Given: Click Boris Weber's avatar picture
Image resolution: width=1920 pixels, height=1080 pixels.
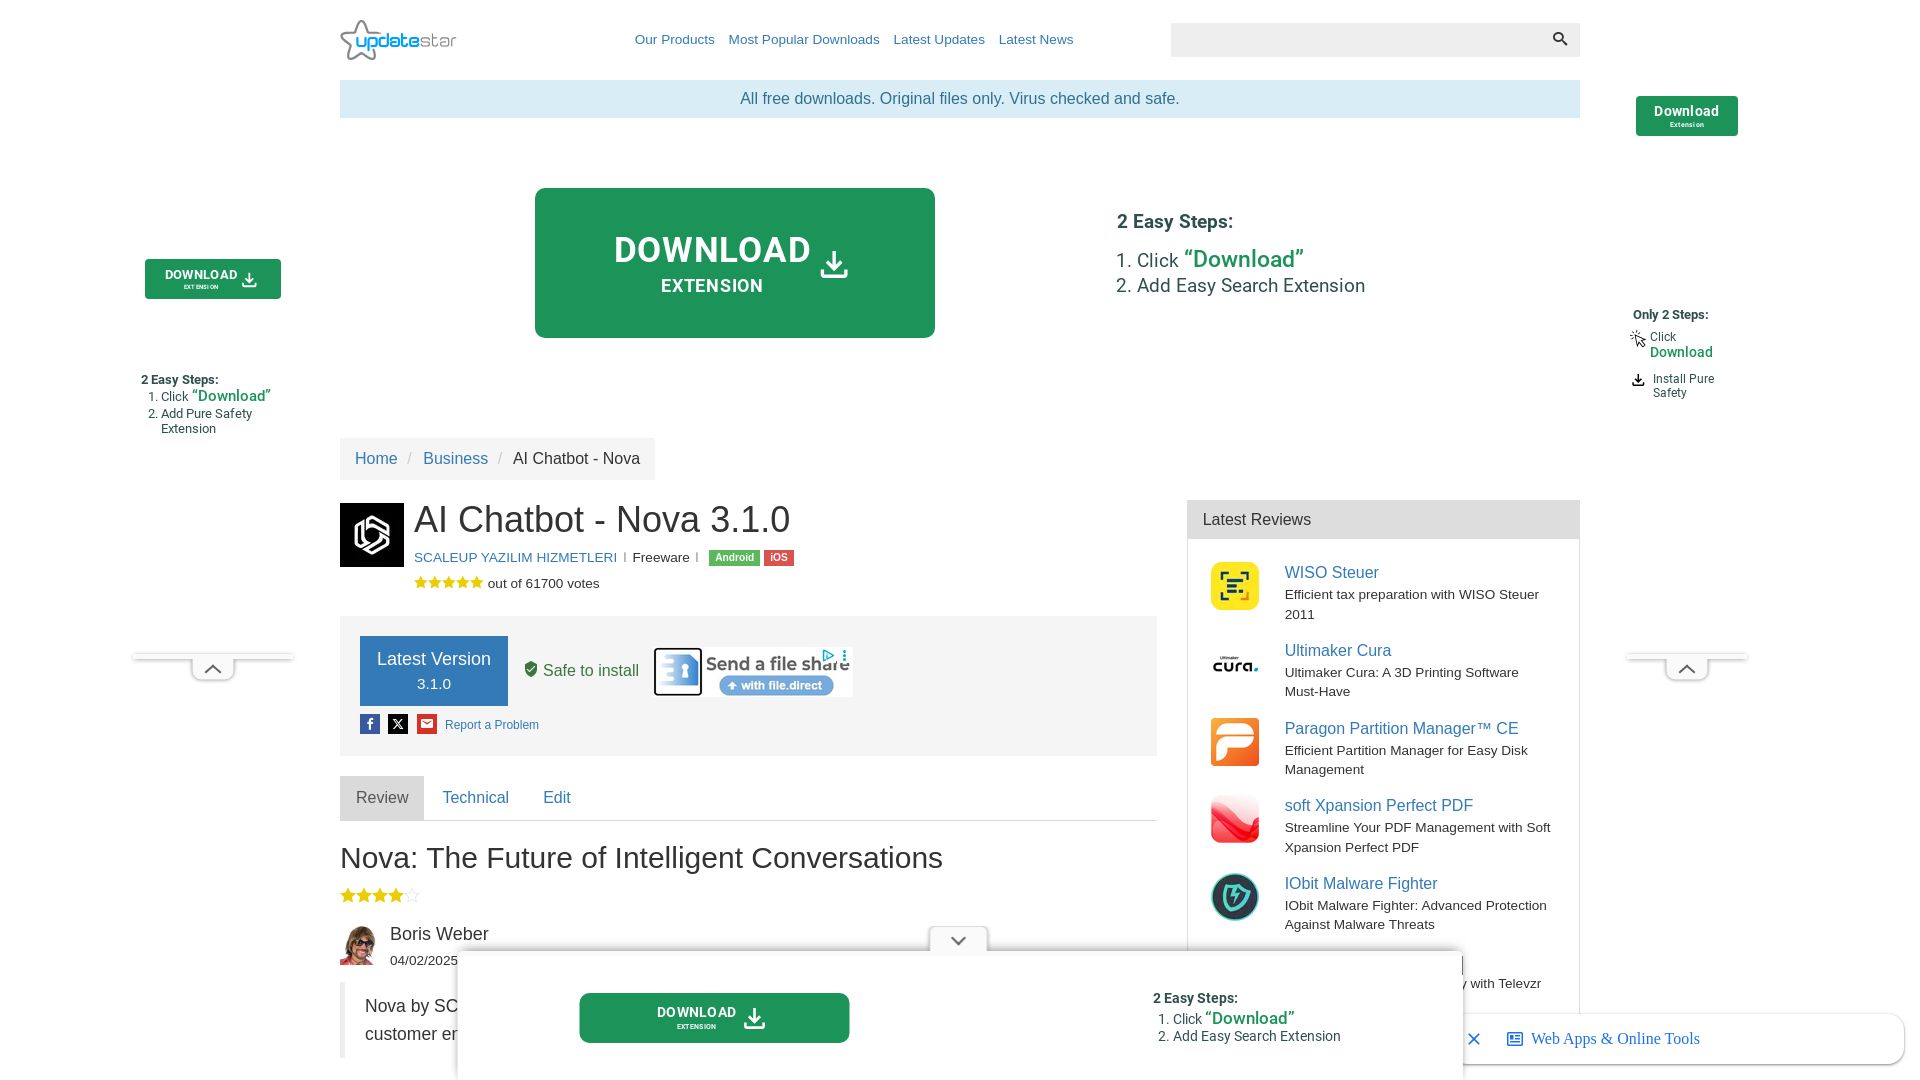Looking at the screenshot, I should tap(358, 945).
